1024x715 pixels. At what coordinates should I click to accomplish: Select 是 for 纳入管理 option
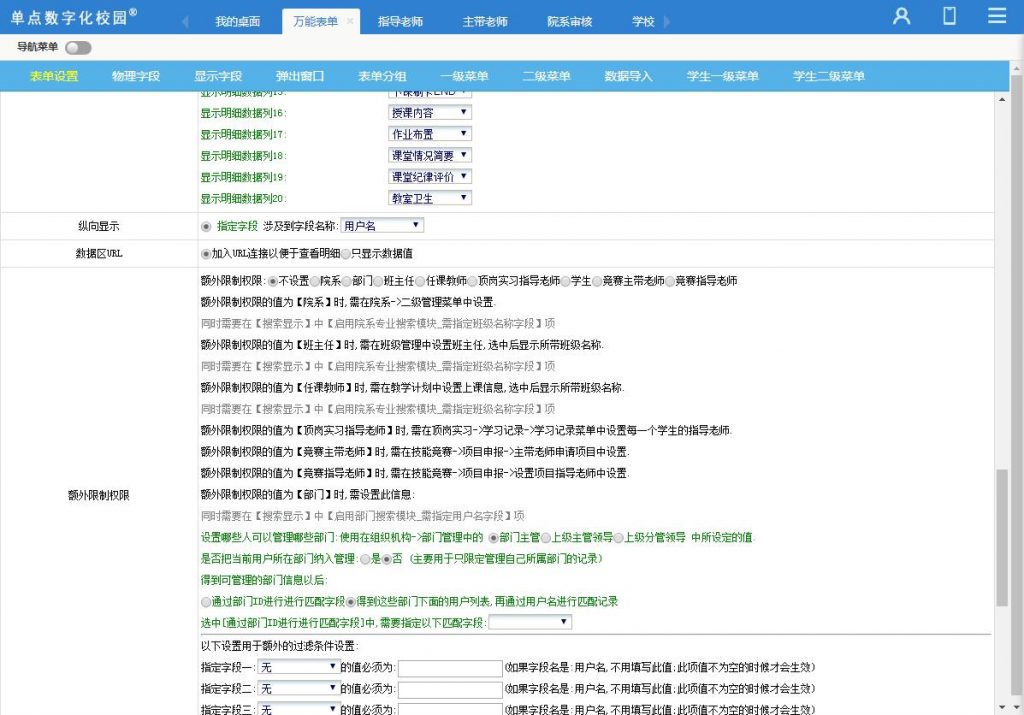pos(365,560)
